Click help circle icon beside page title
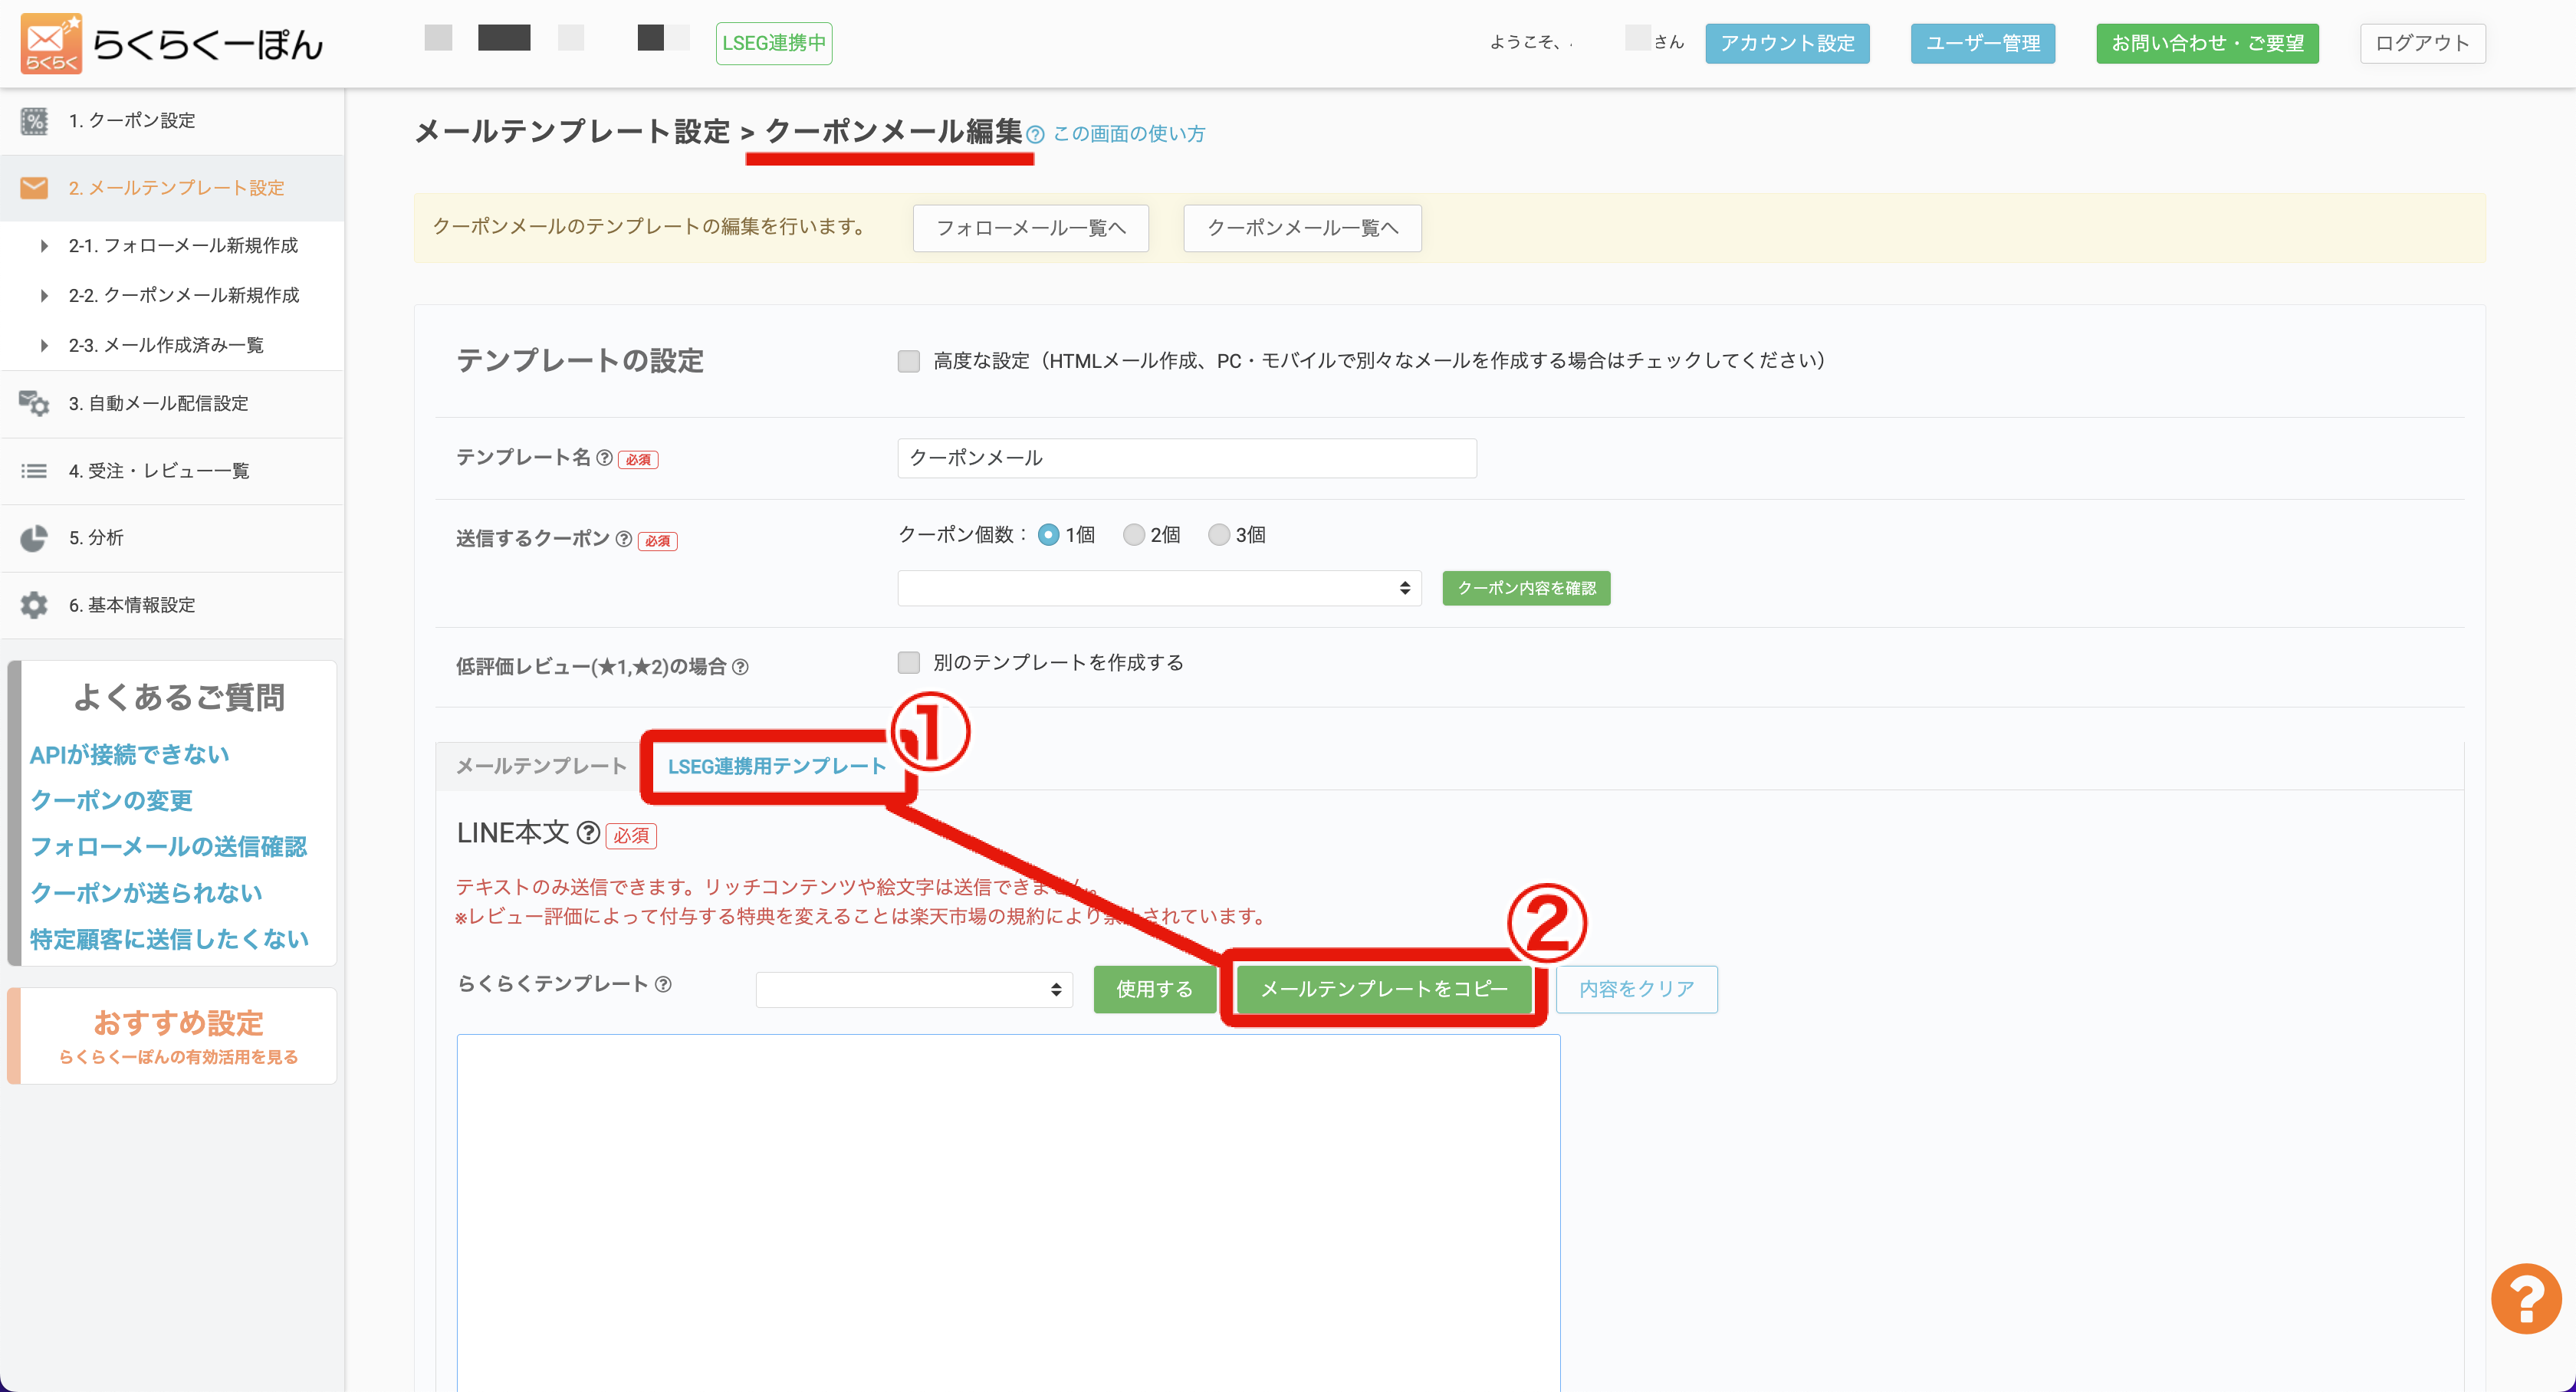 tap(1035, 134)
